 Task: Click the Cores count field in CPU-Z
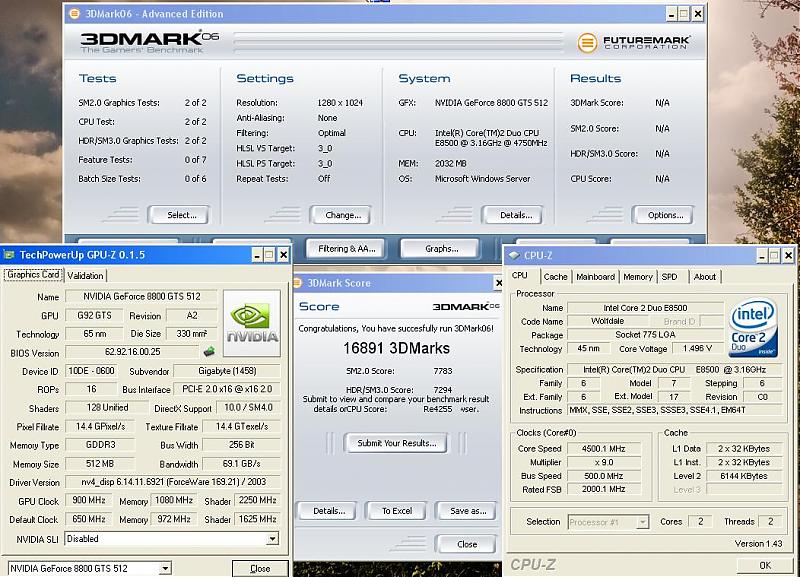701,521
